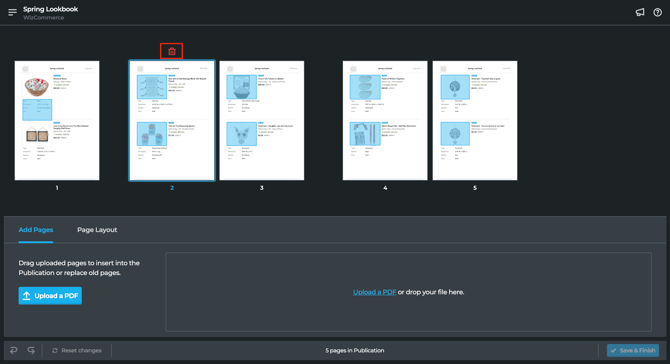Viewport: 670px width, 364px height.
Task: Select page 5 thumbnail
Action: 475,120
